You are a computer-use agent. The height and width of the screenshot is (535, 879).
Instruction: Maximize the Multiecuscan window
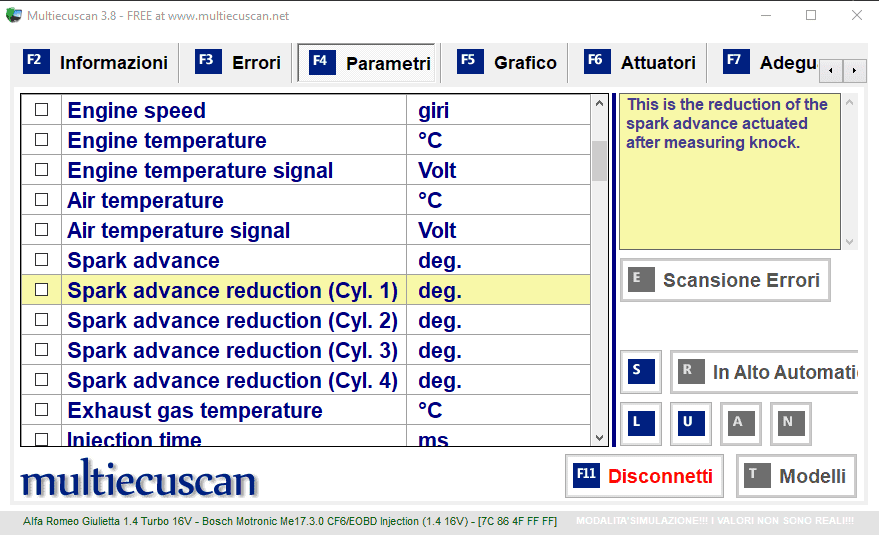tap(811, 15)
